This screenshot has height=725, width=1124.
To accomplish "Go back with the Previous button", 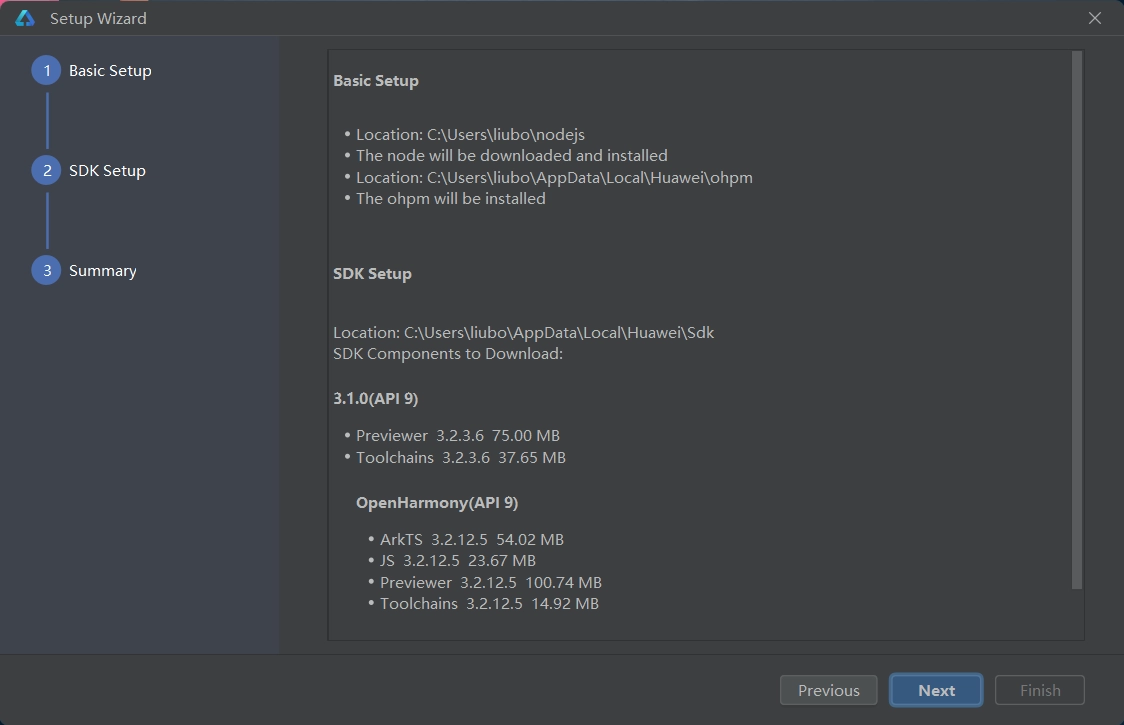I will tap(828, 690).
